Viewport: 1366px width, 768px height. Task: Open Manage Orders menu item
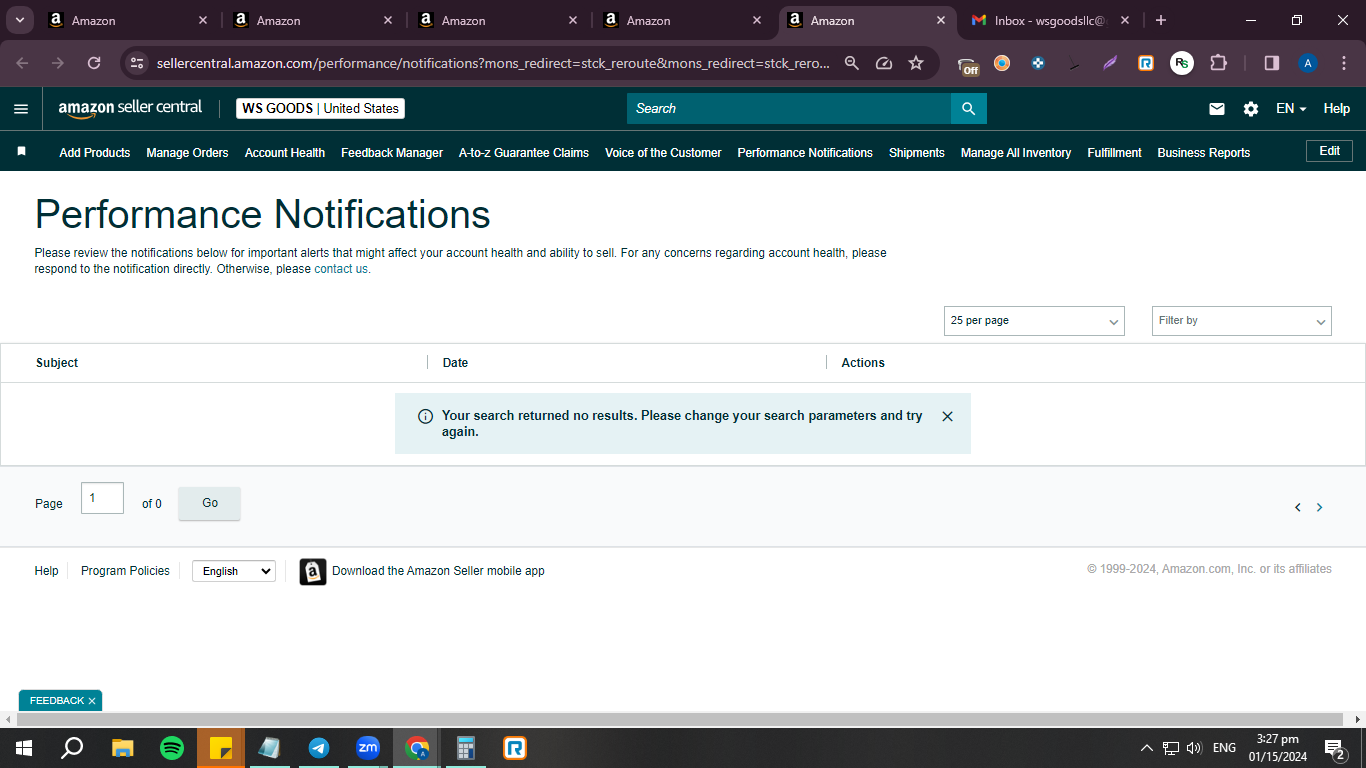(x=187, y=153)
